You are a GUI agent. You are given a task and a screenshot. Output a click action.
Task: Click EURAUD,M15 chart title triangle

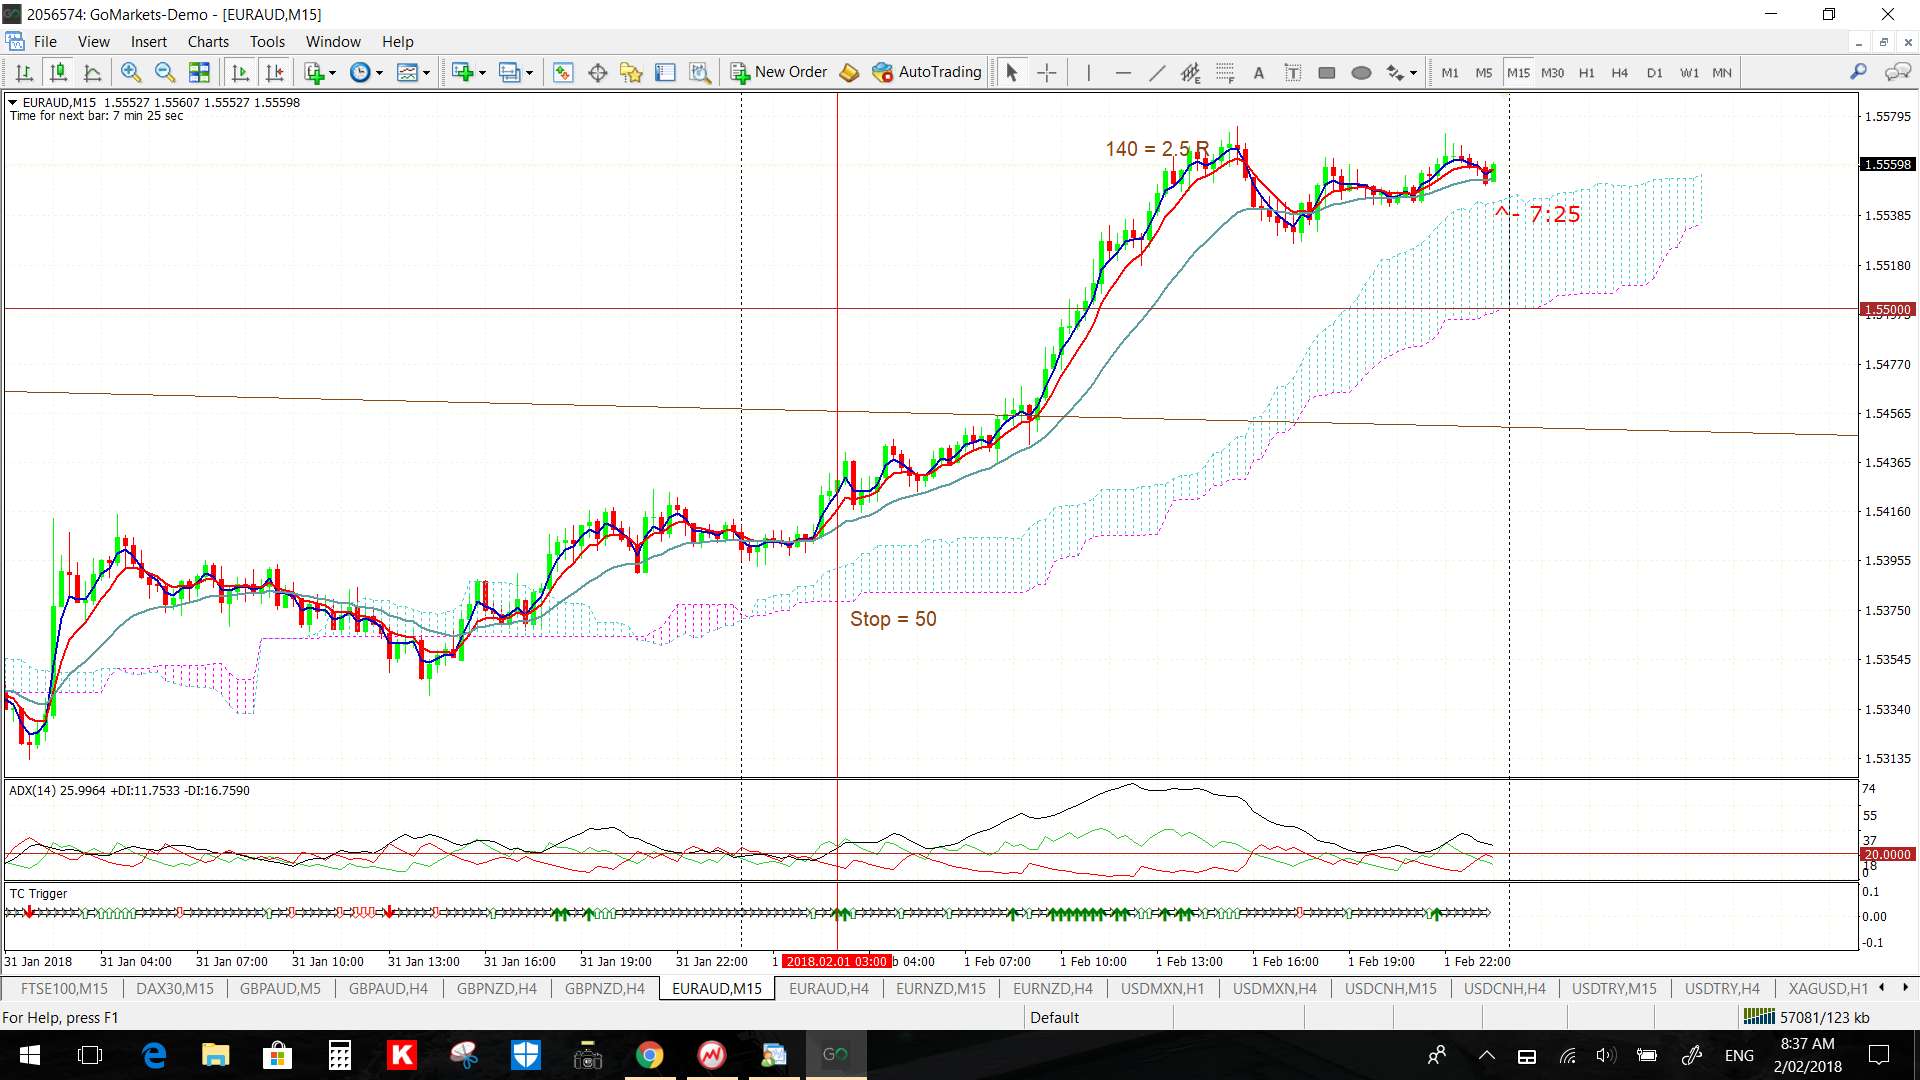pyautogui.click(x=13, y=102)
